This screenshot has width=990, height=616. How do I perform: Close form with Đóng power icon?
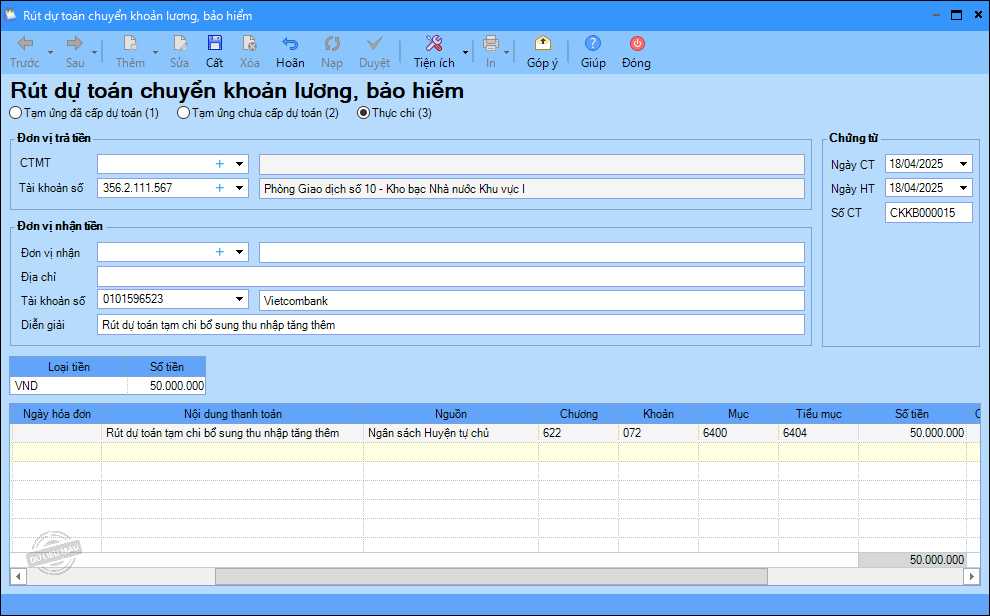tap(637, 44)
